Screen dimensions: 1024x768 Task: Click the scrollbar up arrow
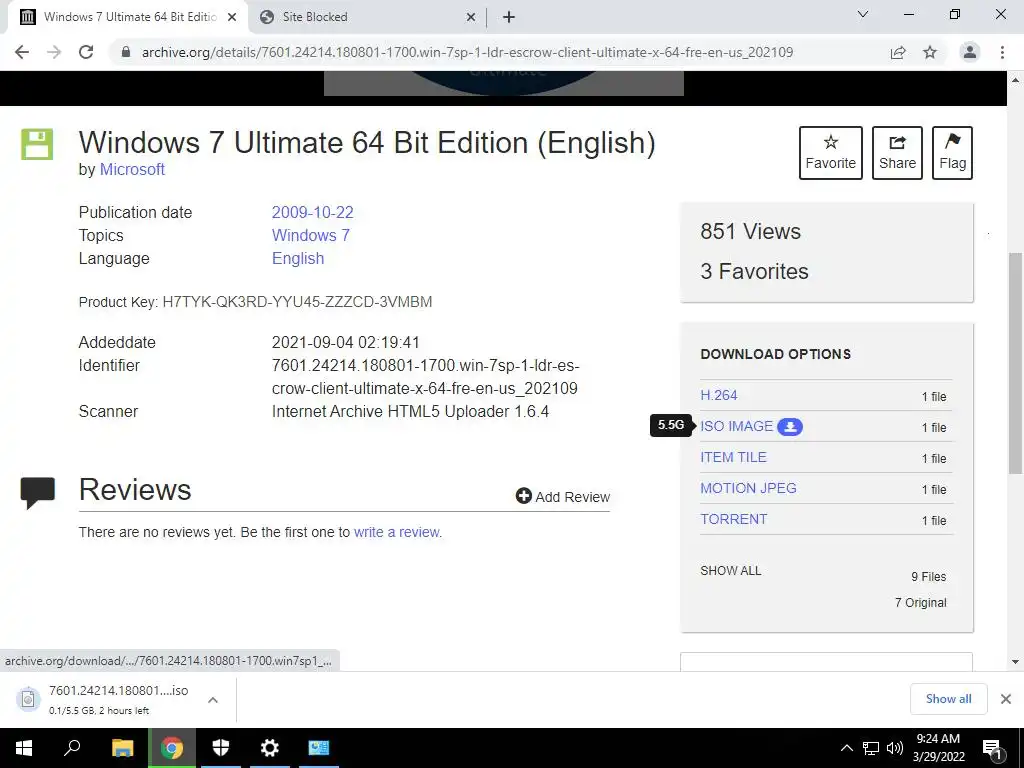tap(1015, 80)
